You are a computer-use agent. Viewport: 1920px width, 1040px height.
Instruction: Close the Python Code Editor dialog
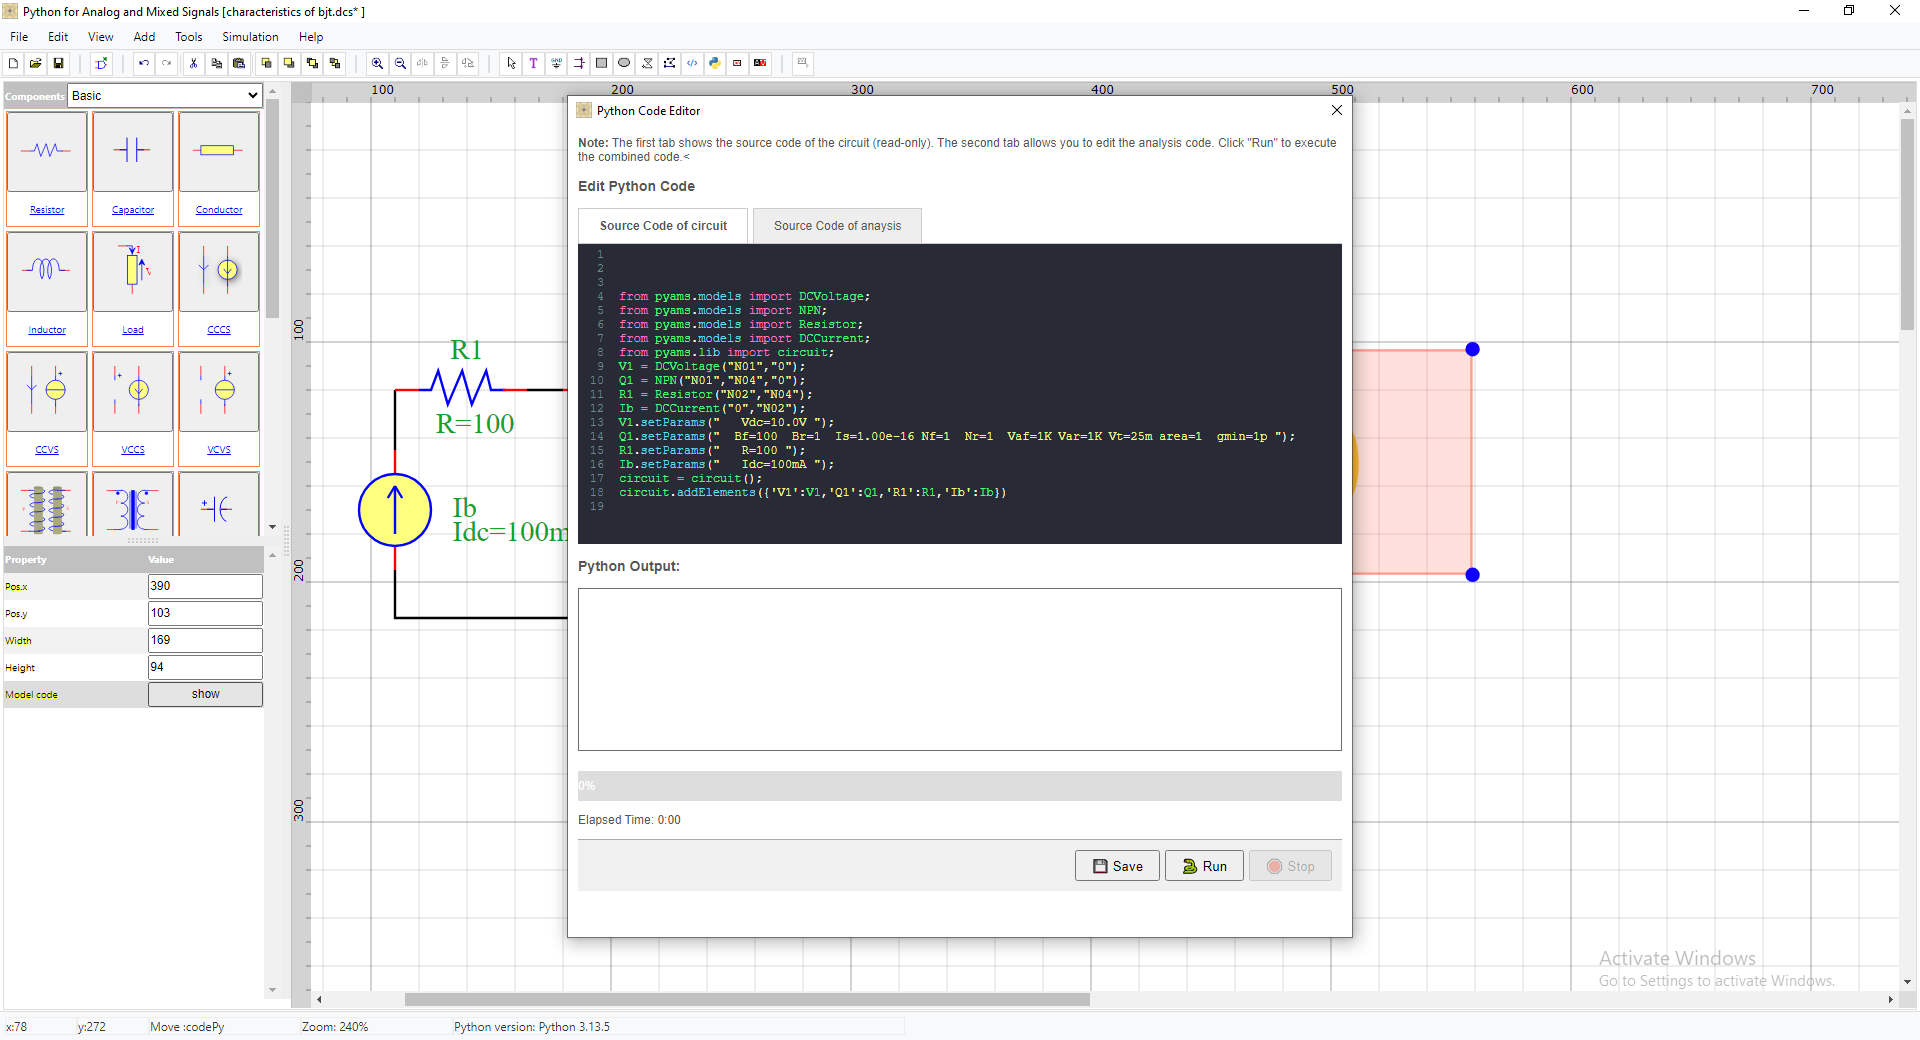coord(1337,110)
